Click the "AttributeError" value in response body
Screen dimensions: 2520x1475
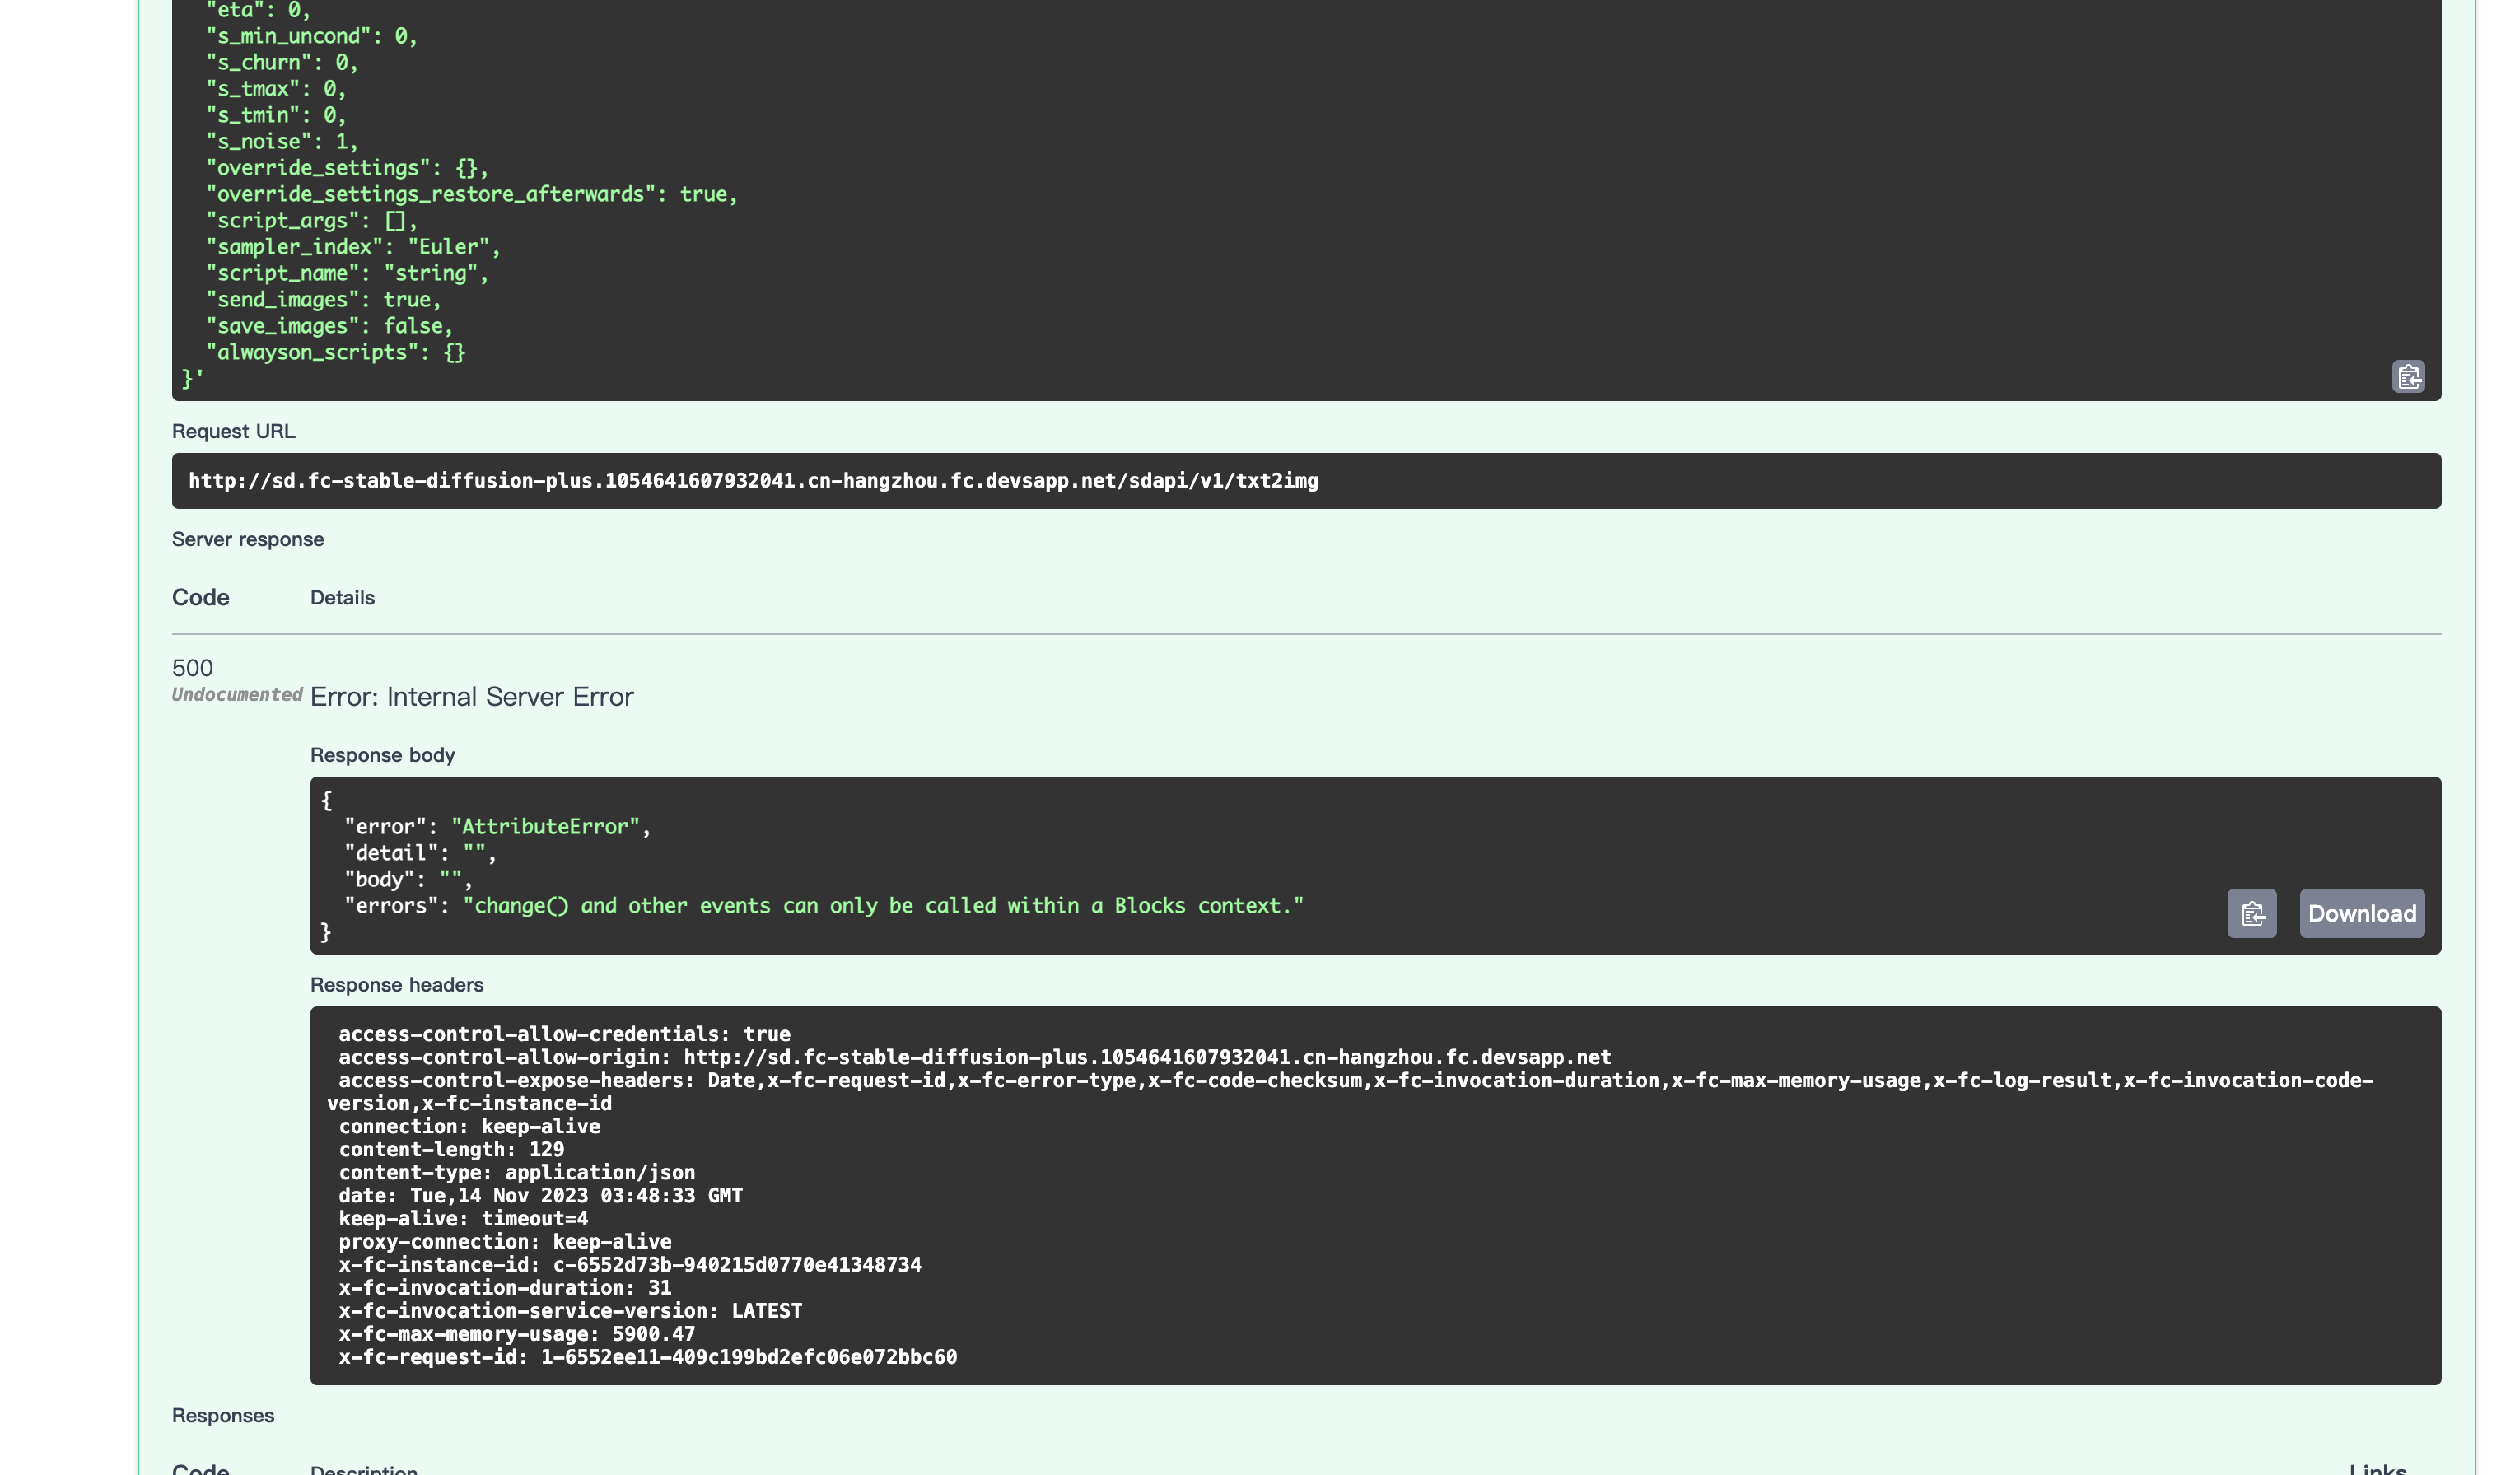[x=545, y=827]
